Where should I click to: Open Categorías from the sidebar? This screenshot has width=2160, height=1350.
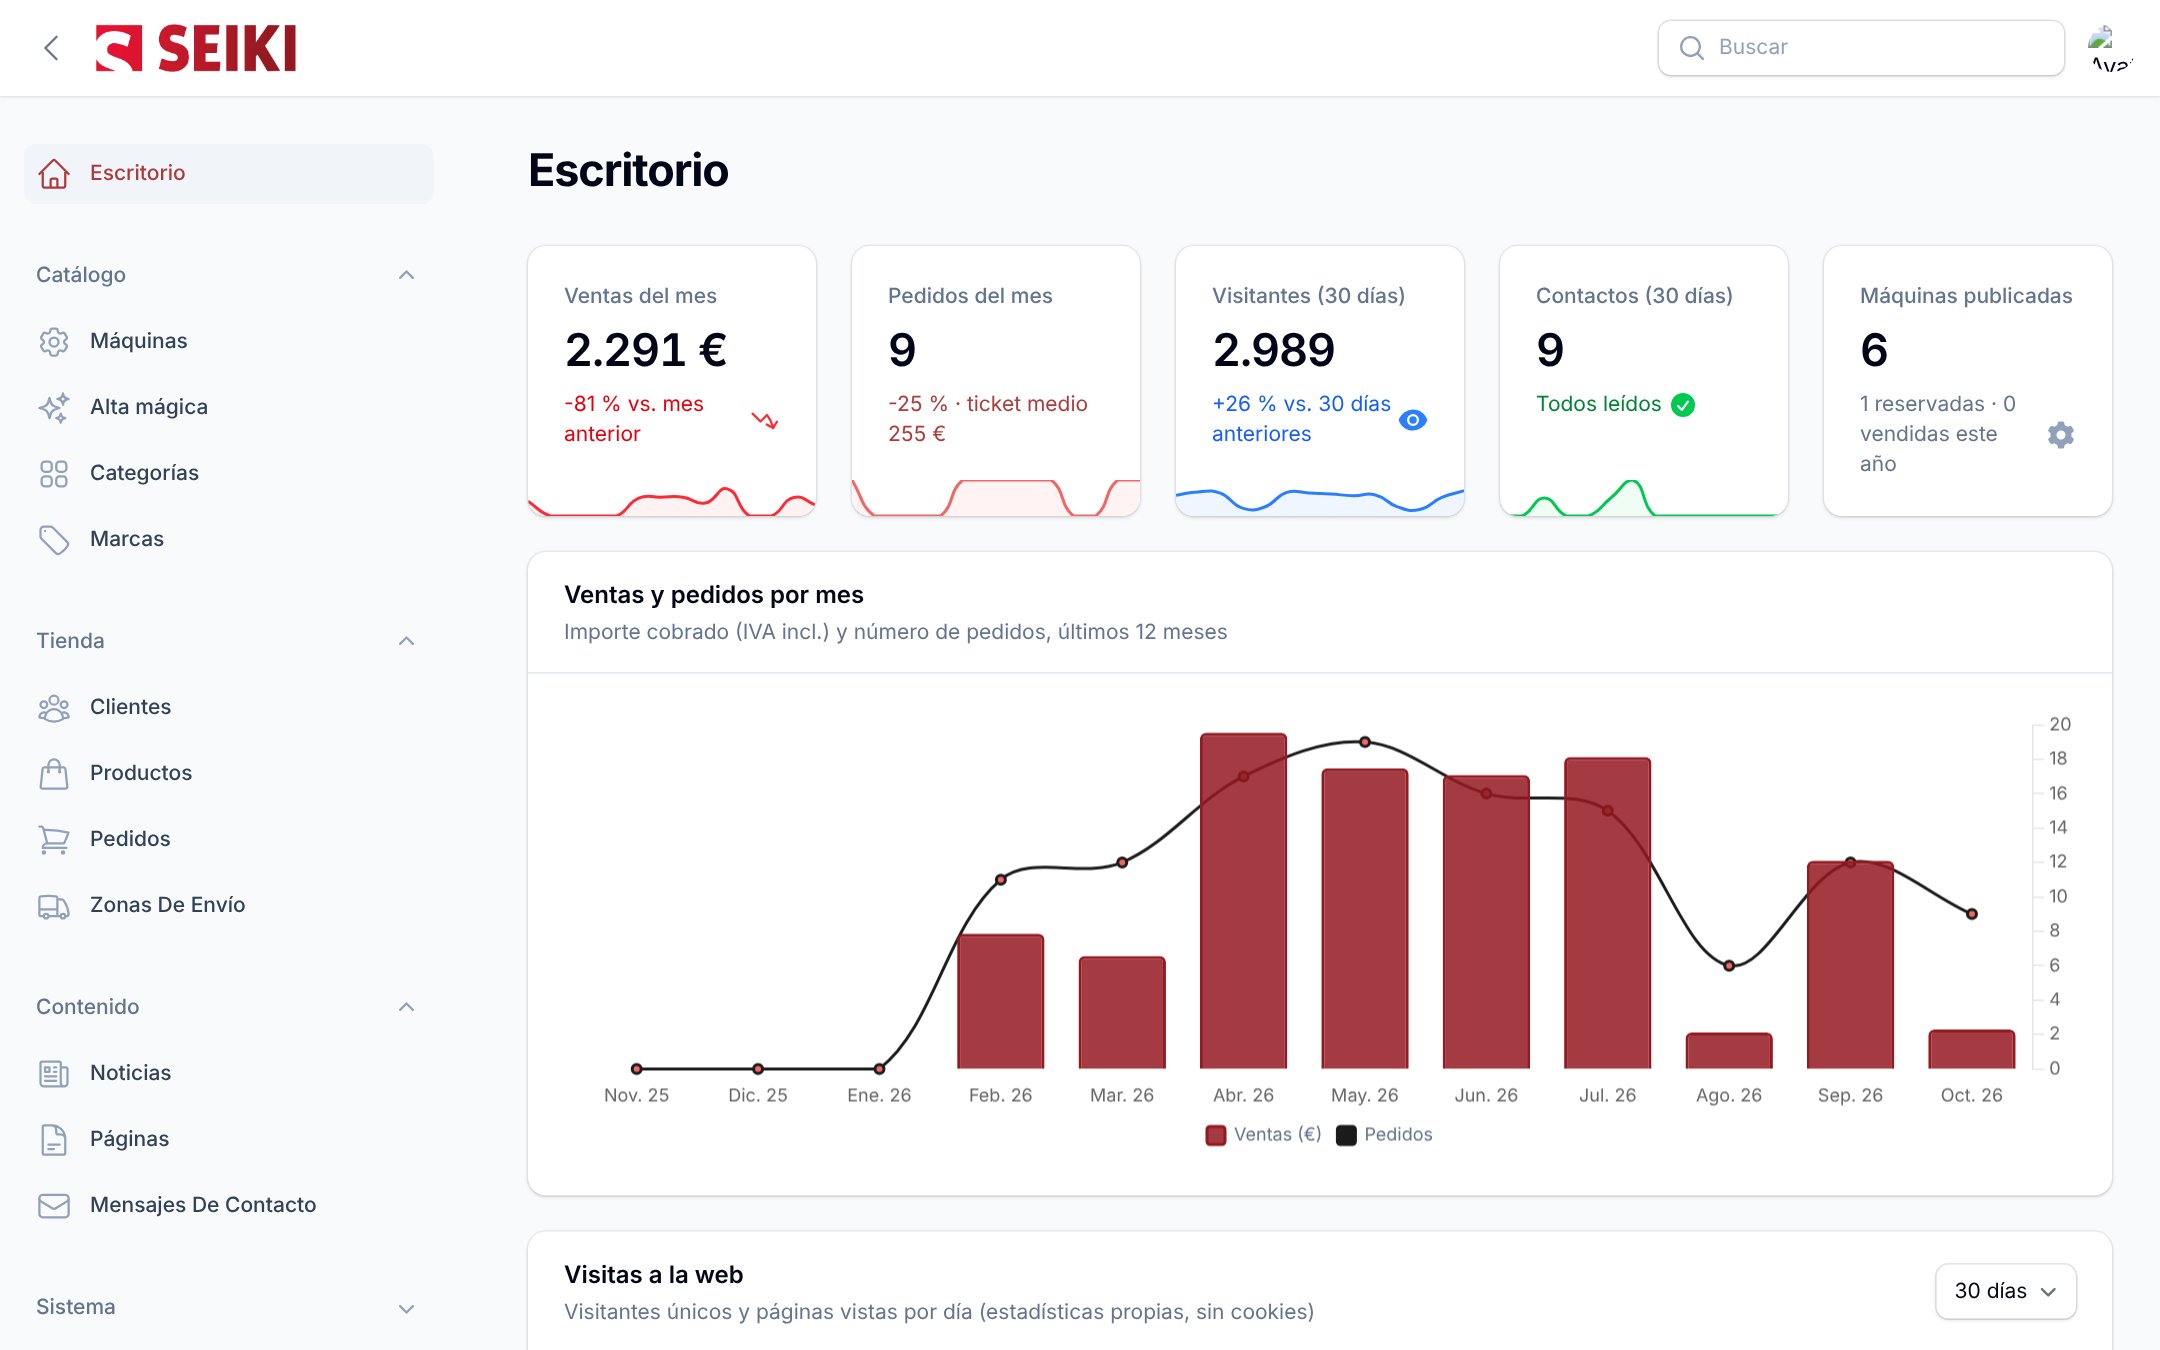click(x=228, y=473)
